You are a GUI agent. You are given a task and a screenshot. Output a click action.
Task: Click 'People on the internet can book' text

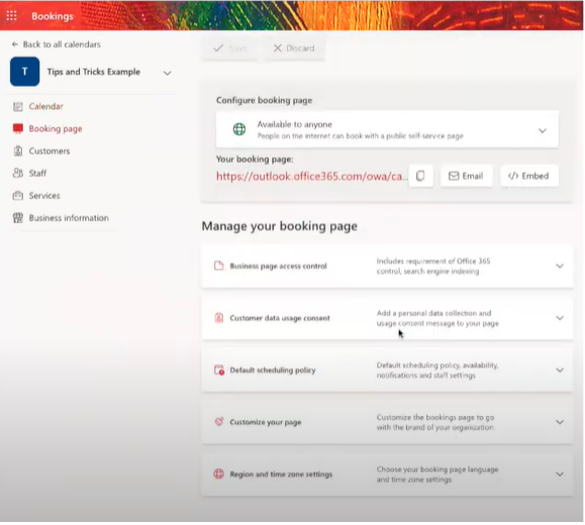coord(360,136)
